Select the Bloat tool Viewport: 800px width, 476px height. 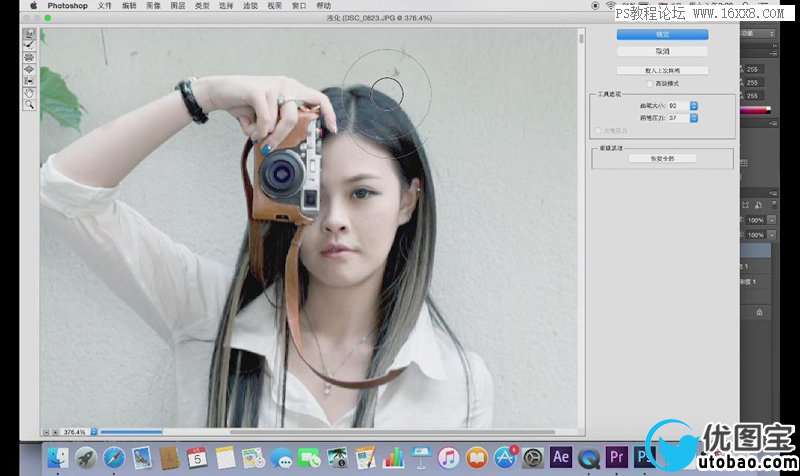[x=29, y=69]
